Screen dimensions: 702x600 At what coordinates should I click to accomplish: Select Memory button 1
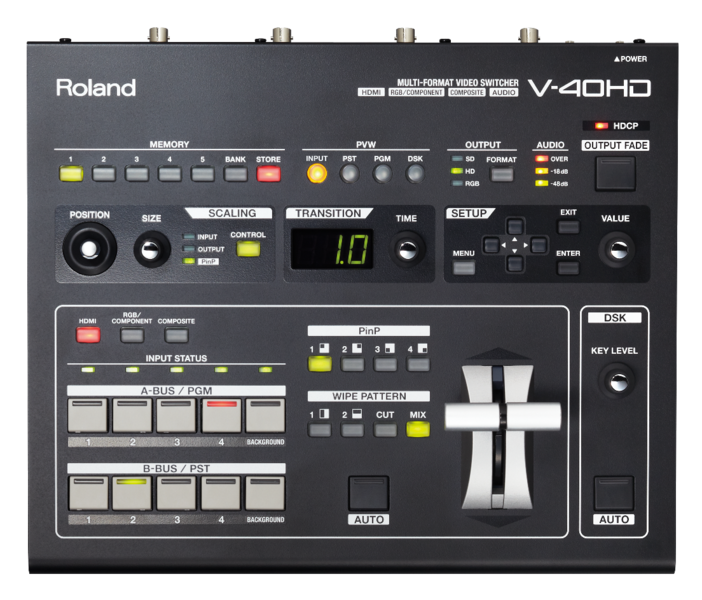coord(71,173)
